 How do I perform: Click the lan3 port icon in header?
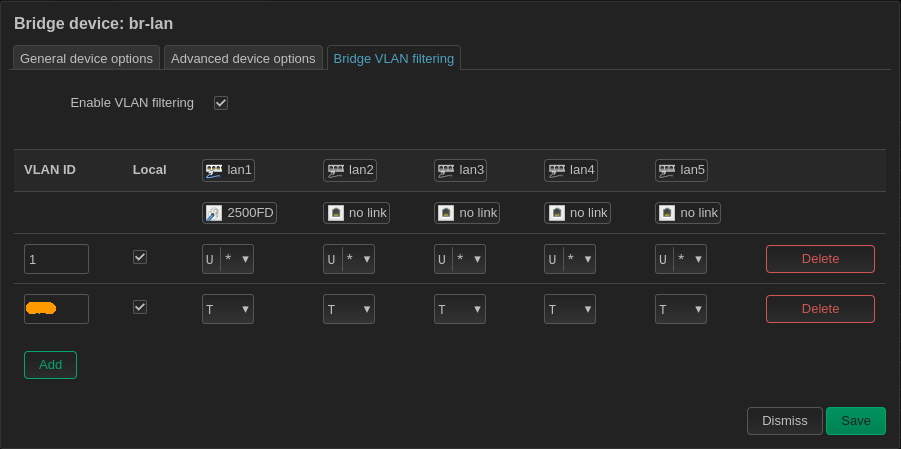click(446, 170)
